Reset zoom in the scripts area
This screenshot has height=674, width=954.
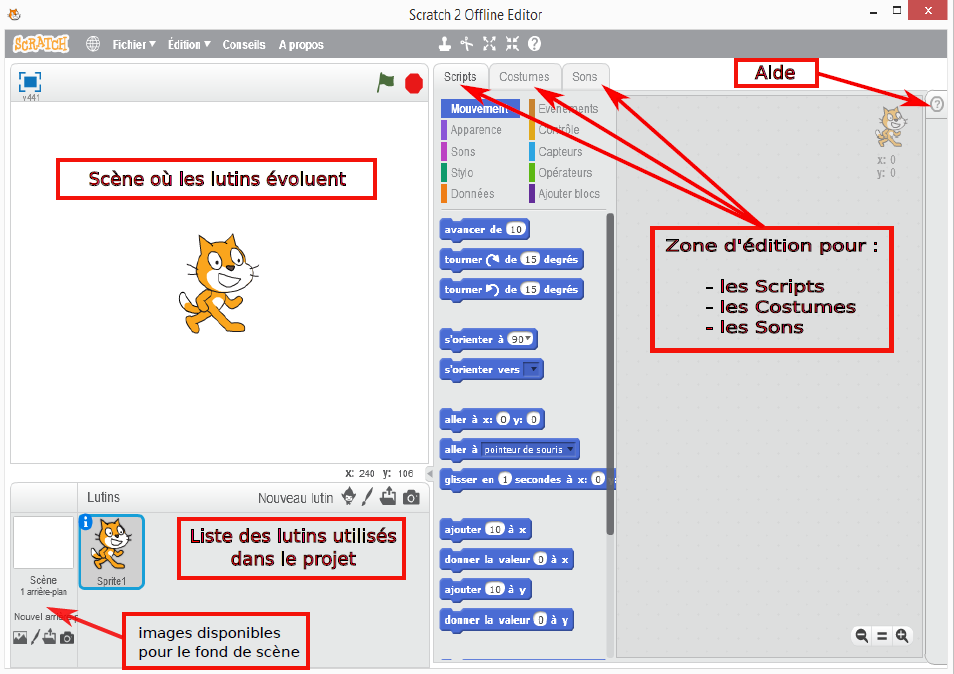[882, 636]
